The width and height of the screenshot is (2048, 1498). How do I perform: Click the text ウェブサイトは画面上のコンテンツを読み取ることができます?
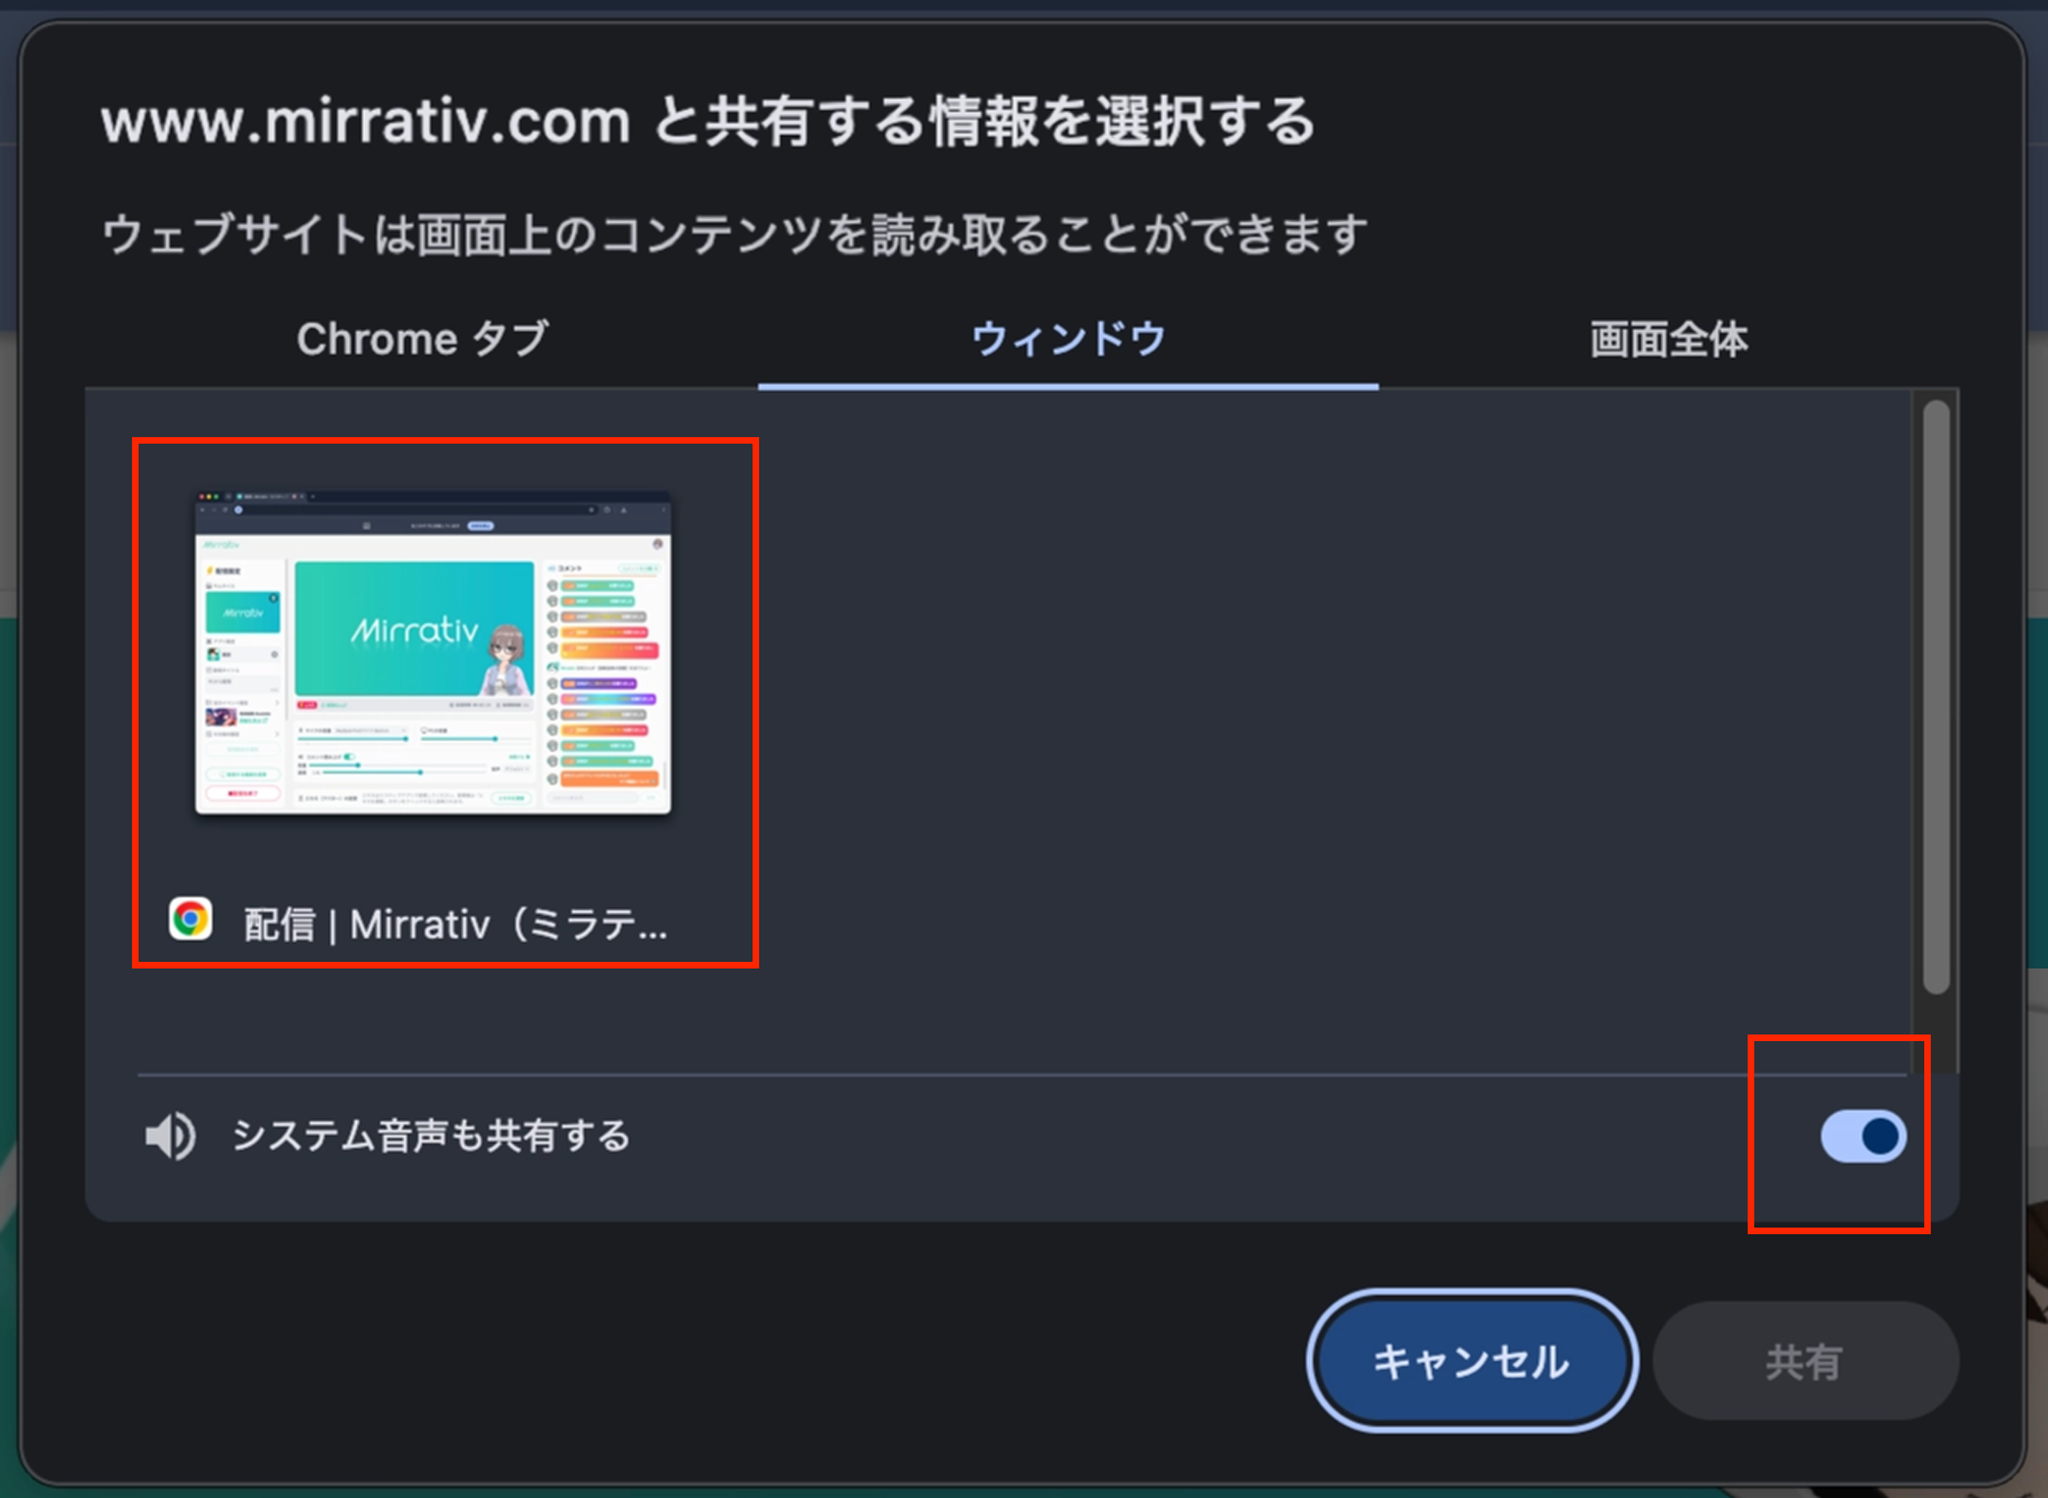tap(735, 235)
